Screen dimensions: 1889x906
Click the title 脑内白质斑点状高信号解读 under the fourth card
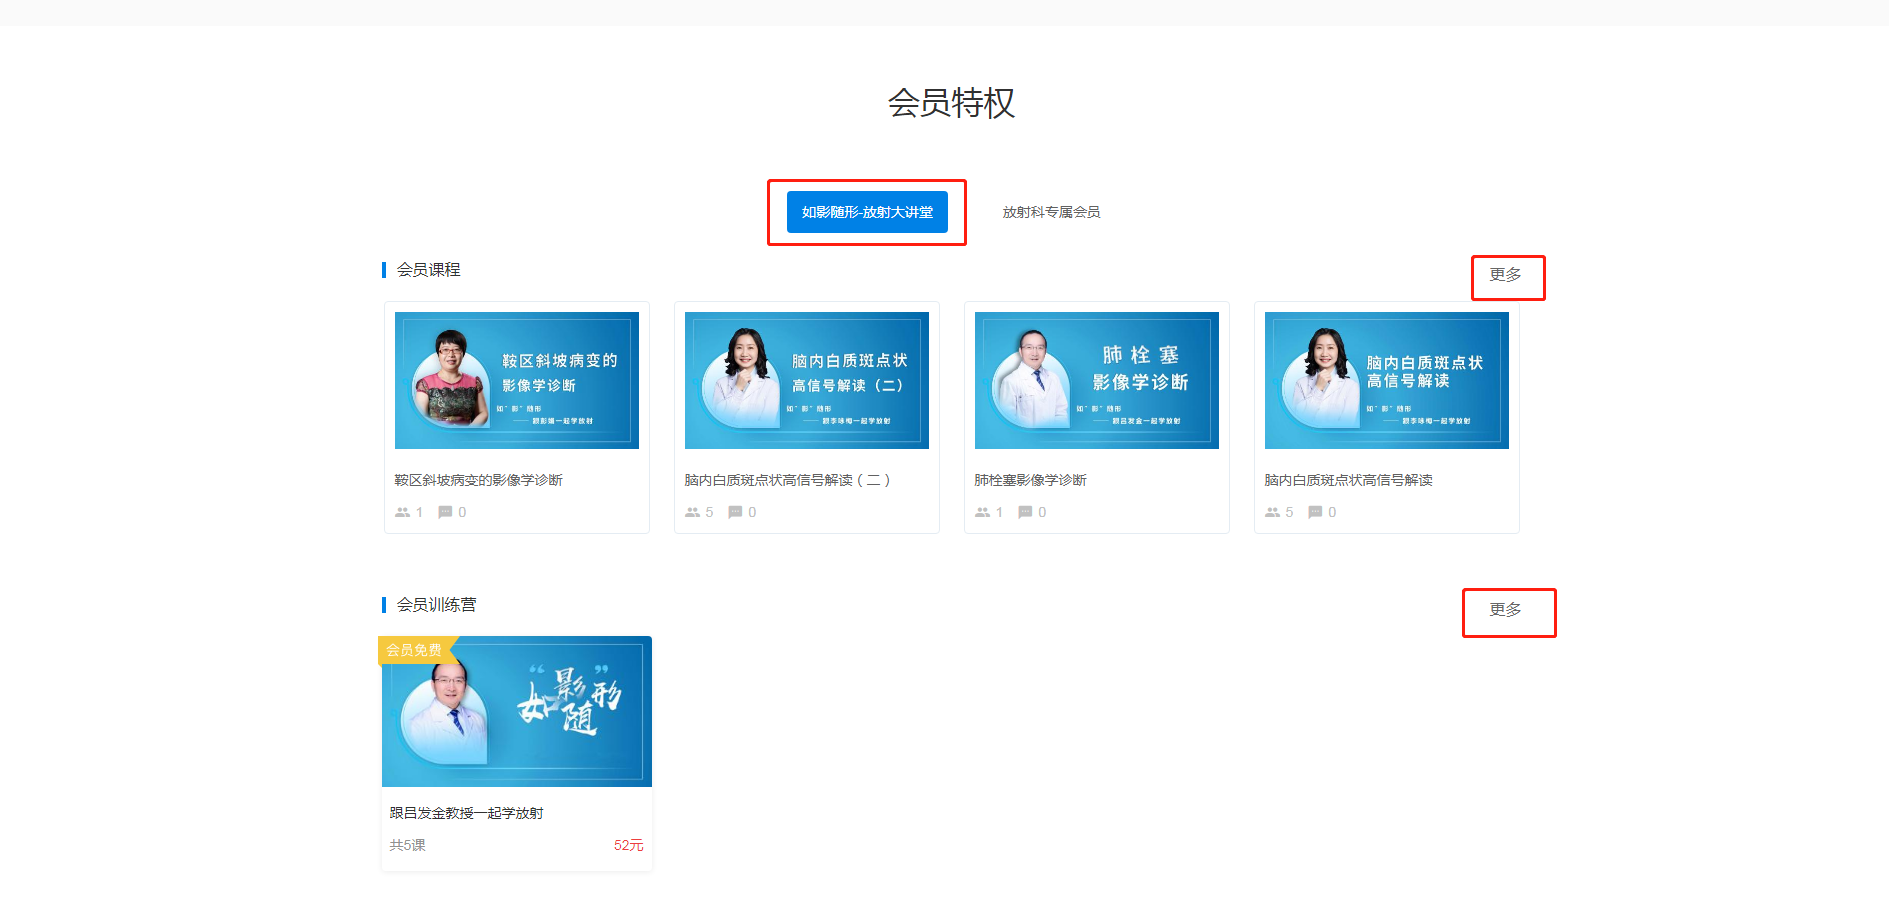click(x=1348, y=480)
